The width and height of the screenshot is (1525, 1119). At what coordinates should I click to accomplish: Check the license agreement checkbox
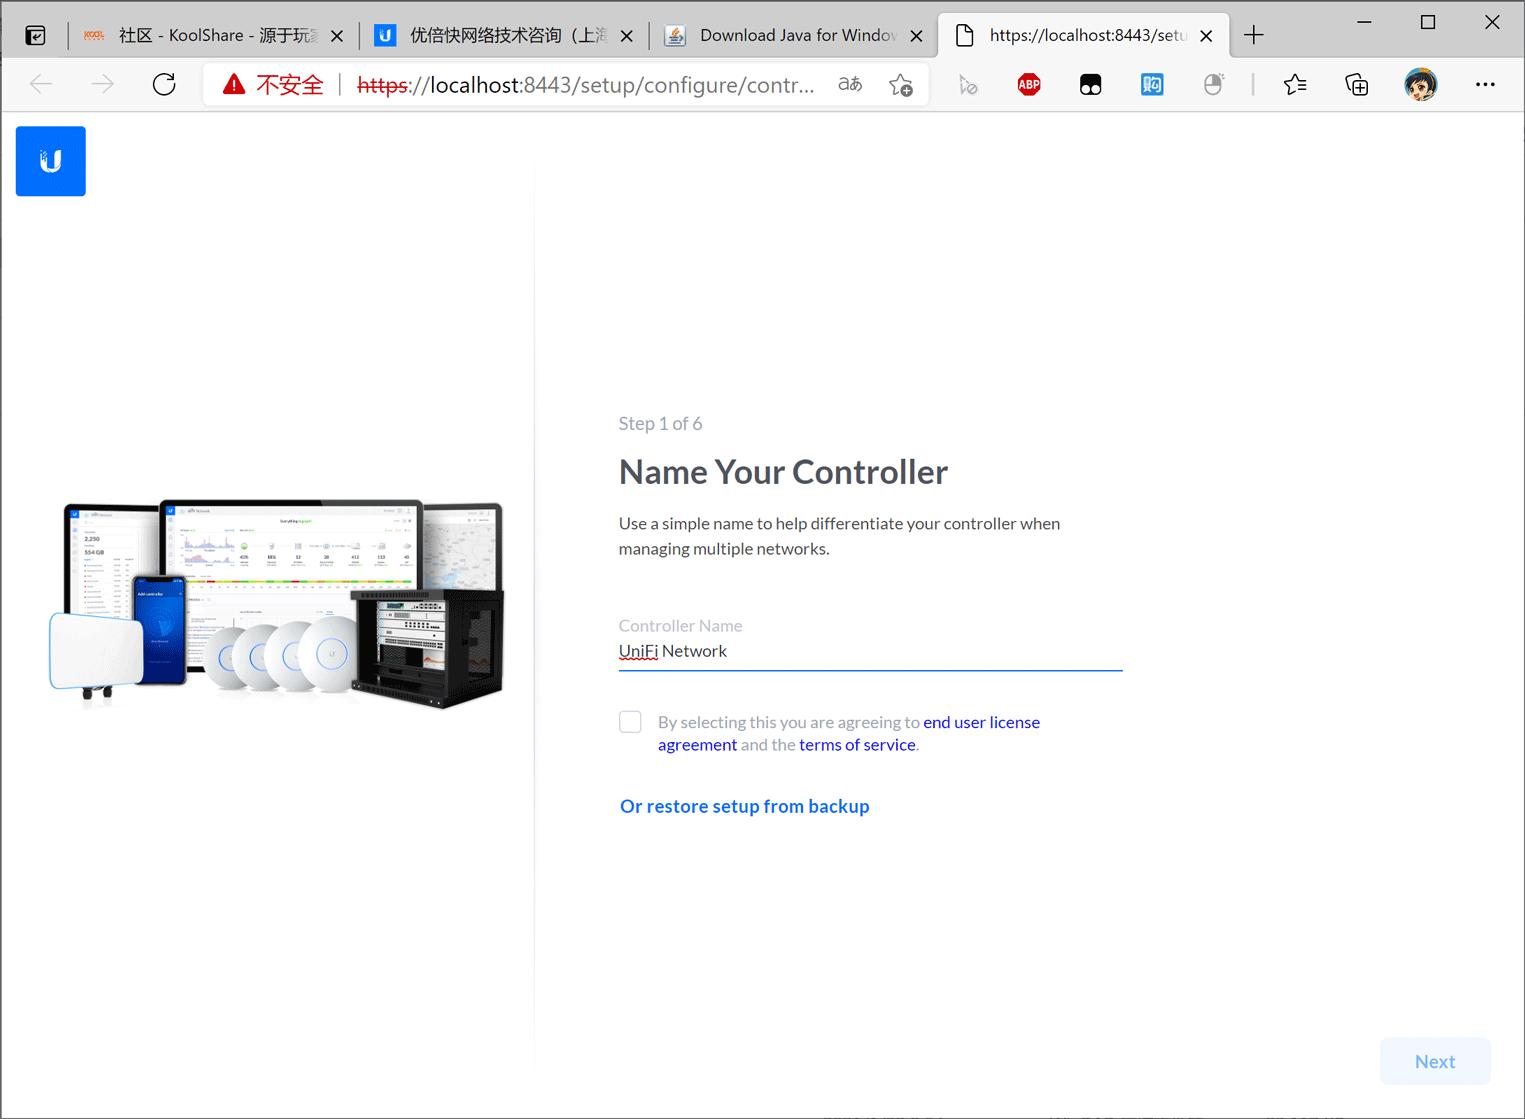pyautogui.click(x=630, y=721)
